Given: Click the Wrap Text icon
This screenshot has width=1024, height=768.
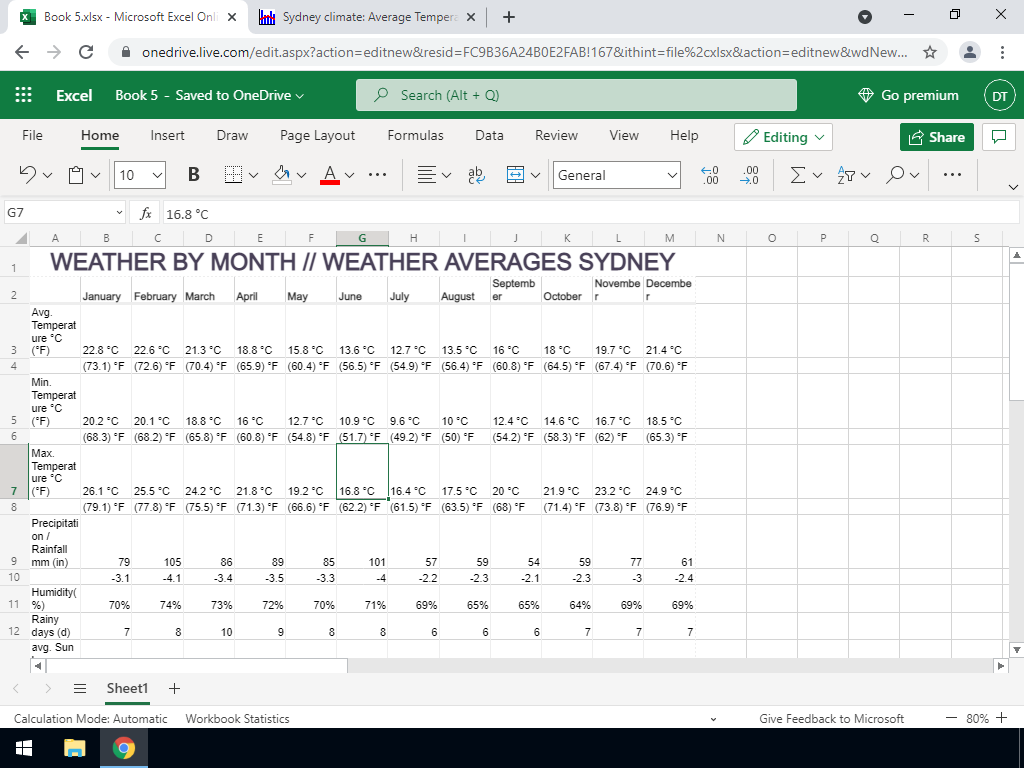Looking at the screenshot, I should pyautogui.click(x=476, y=175).
